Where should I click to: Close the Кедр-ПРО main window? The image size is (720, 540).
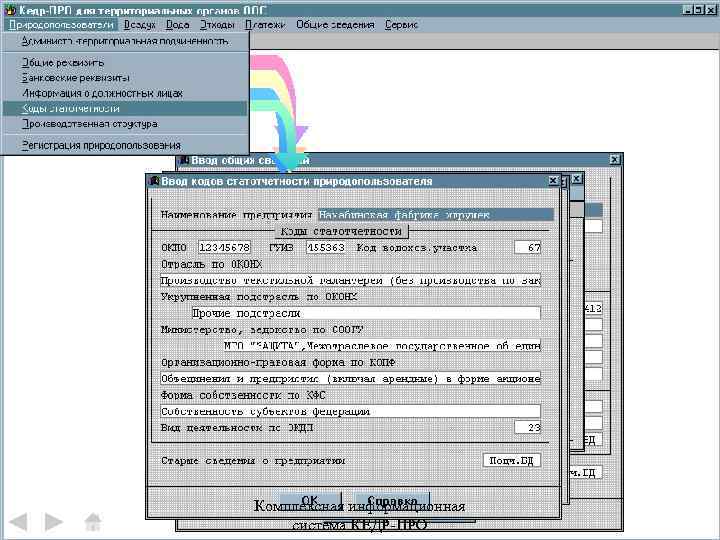click(710, 9)
